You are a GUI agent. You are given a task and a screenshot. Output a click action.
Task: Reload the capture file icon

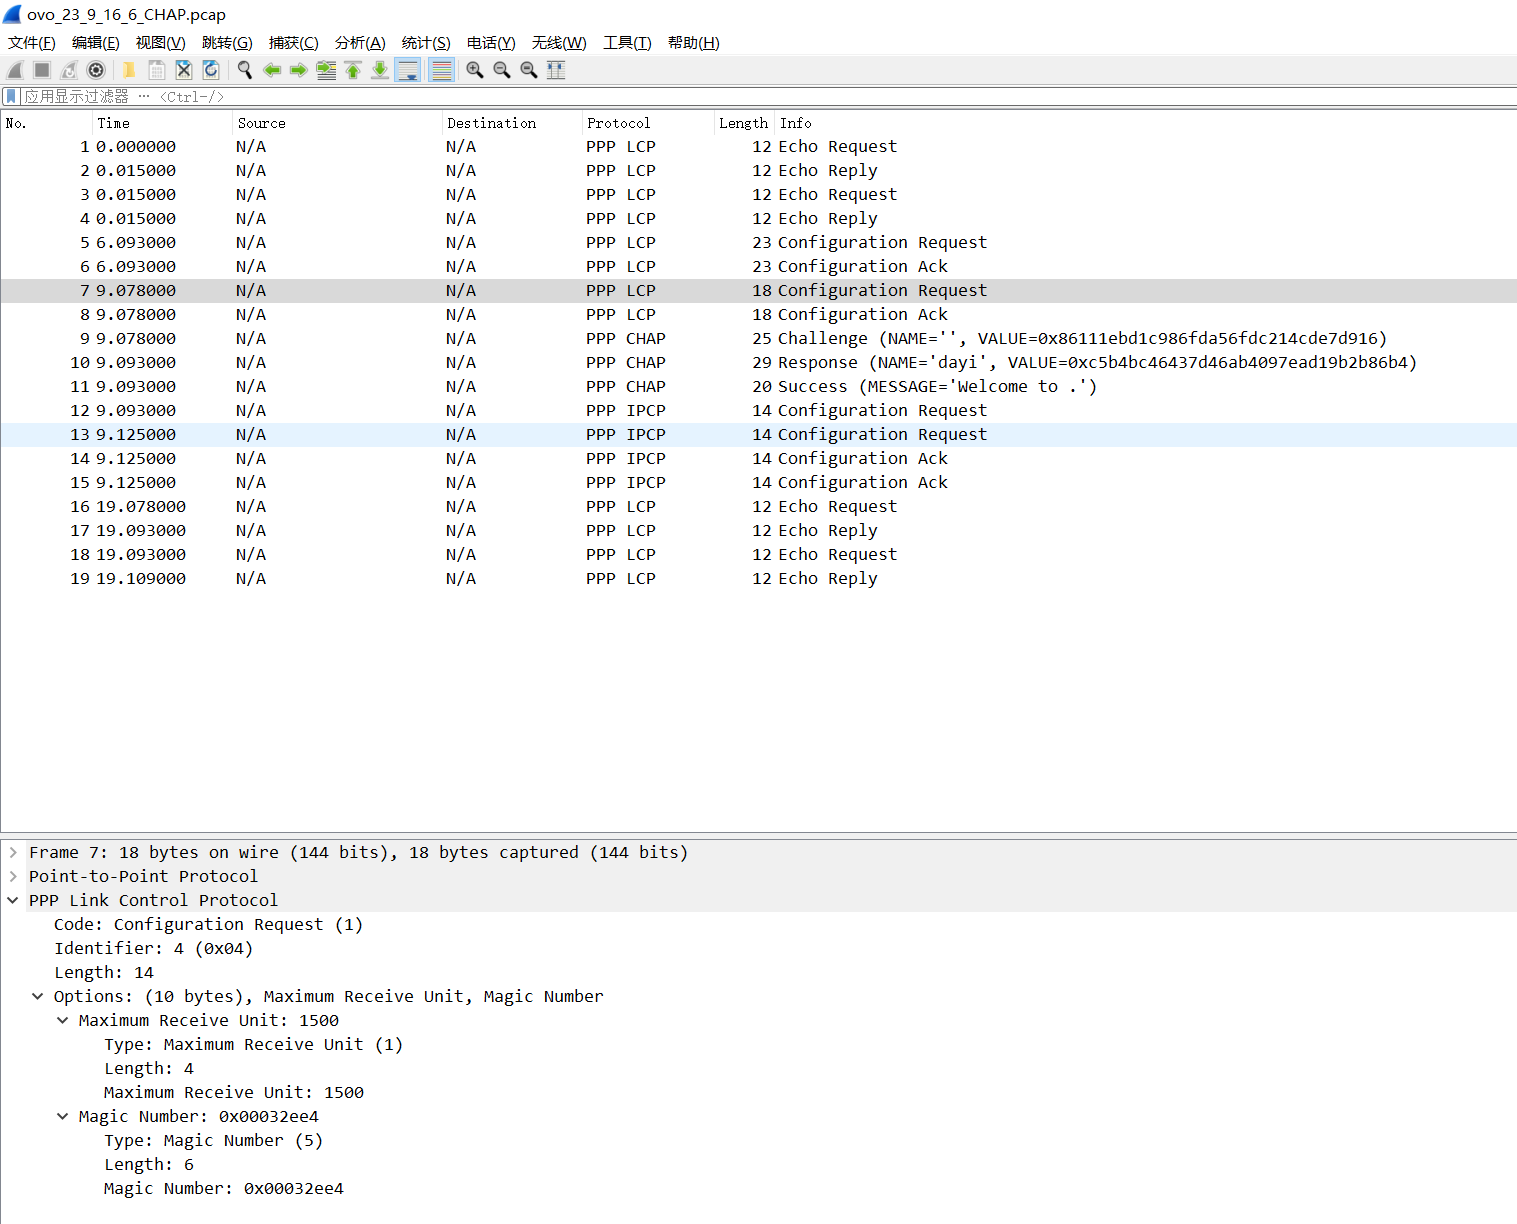pos(211,70)
